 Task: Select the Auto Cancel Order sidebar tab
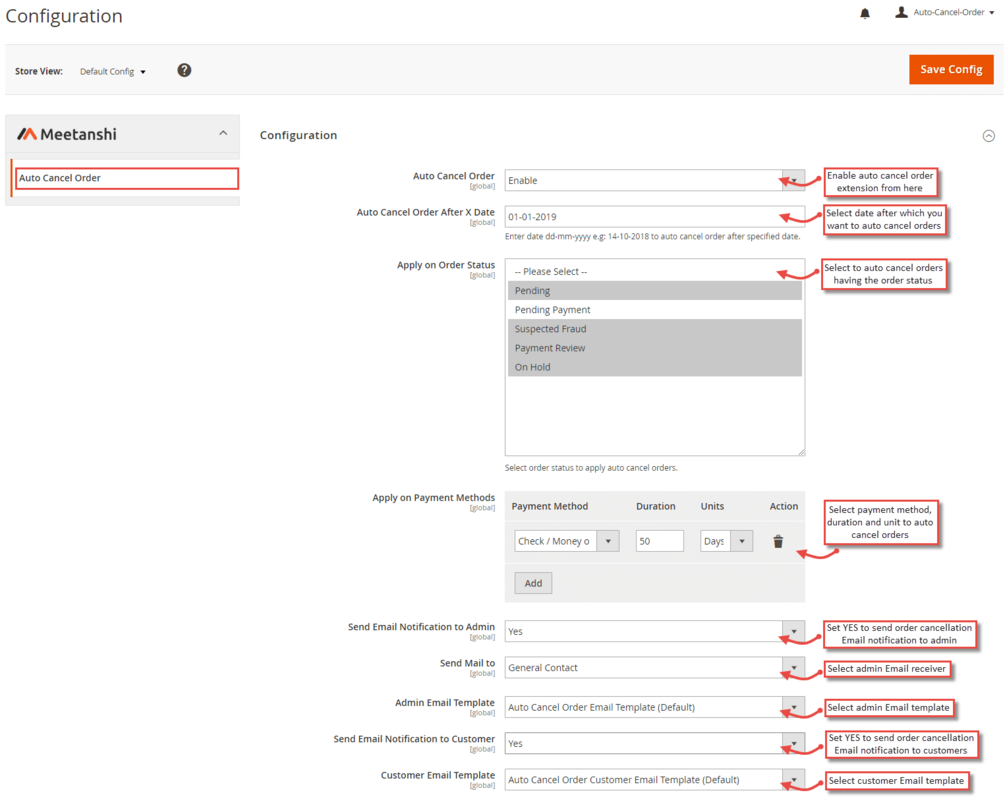click(x=126, y=178)
